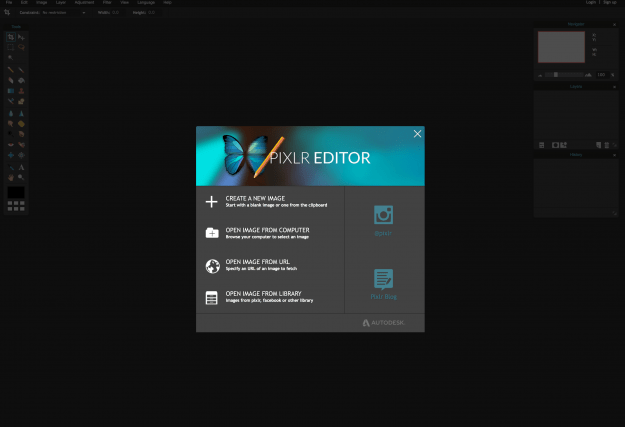This screenshot has height=427, width=625.
Task: Open the Help menu
Action: 167,2
